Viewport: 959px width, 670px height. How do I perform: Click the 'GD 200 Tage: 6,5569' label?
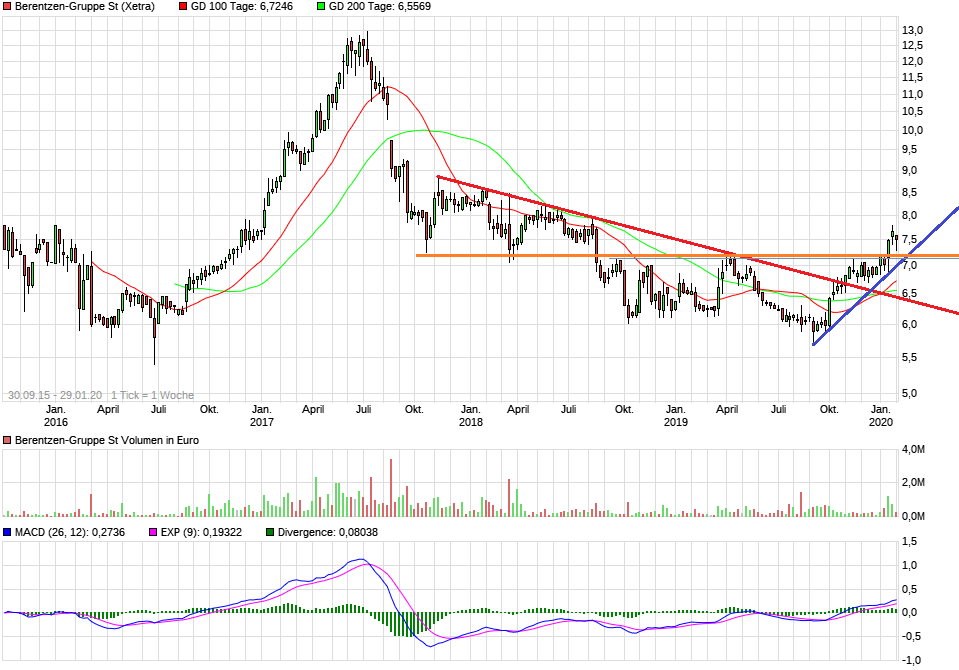click(x=380, y=7)
